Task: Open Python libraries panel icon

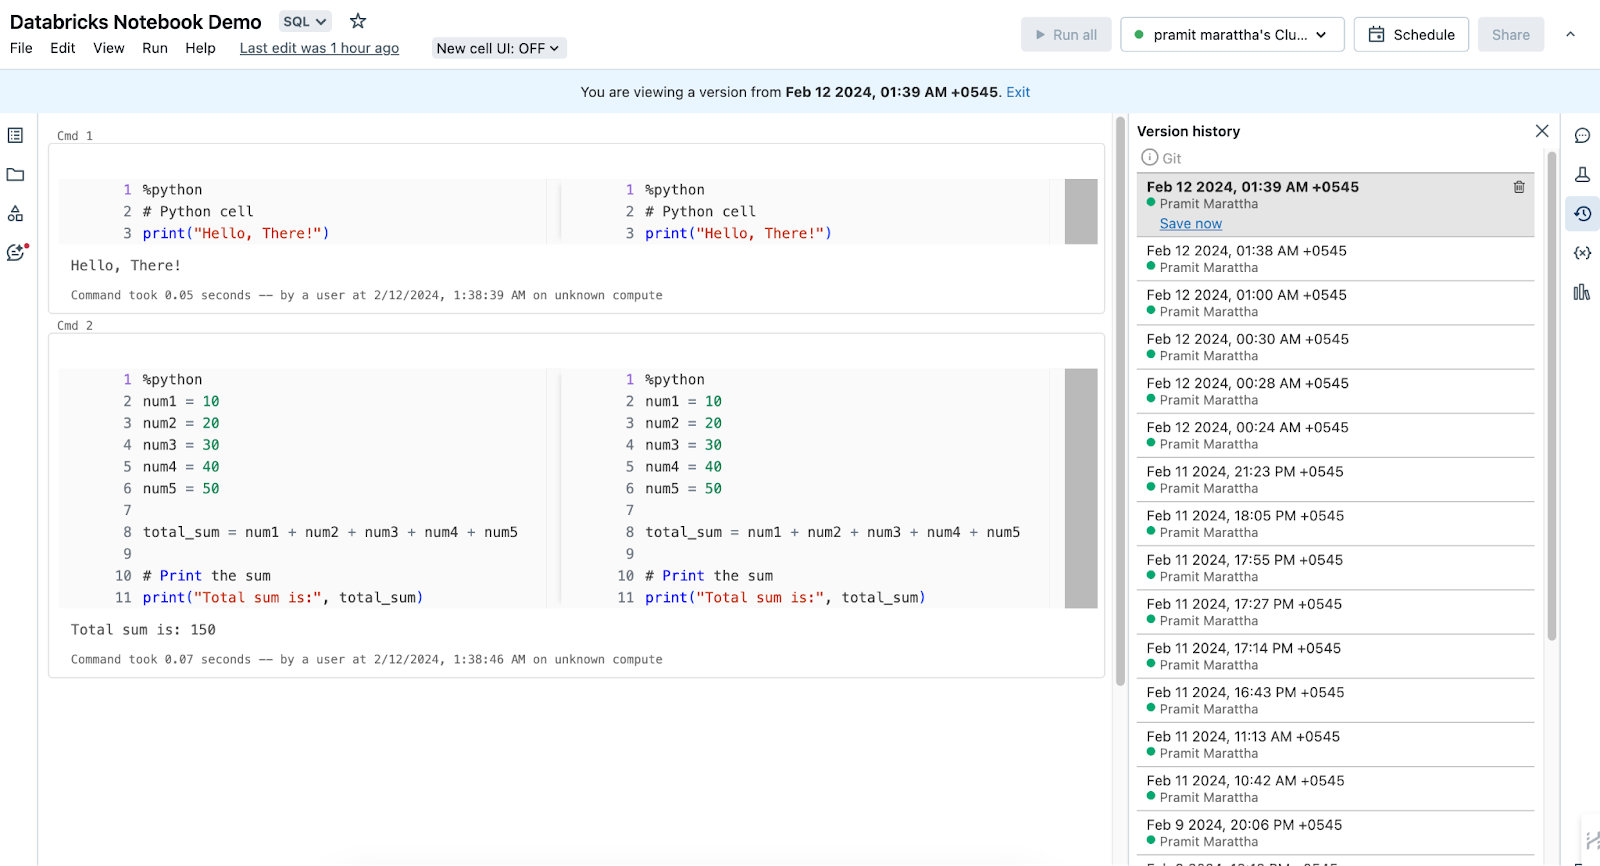Action: [1582, 292]
